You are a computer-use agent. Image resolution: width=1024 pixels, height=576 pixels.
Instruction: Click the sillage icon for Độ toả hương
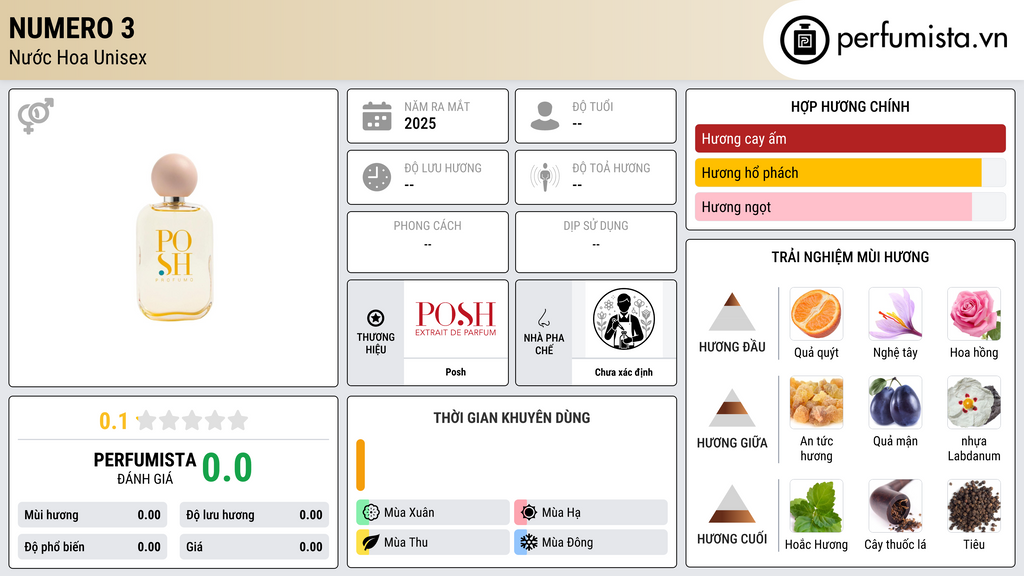(545, 177)
